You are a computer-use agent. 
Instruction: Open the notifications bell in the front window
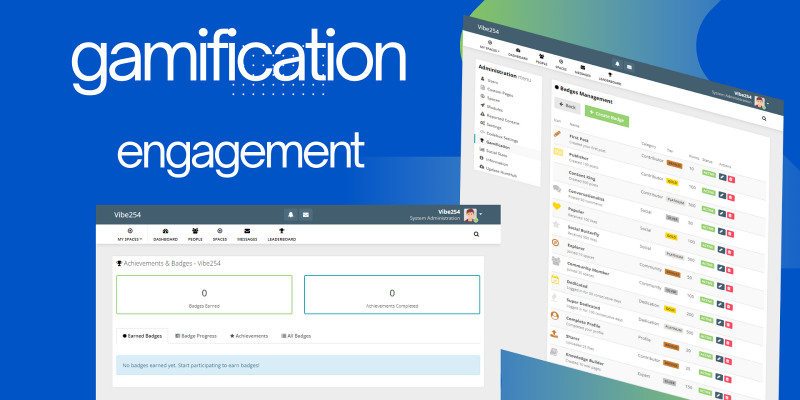point(291,214)
